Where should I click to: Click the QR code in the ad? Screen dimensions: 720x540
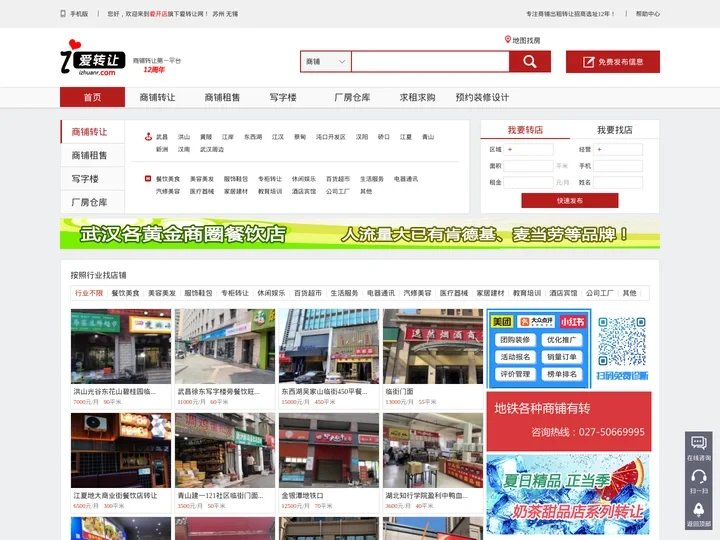click(x=622, y=341)
